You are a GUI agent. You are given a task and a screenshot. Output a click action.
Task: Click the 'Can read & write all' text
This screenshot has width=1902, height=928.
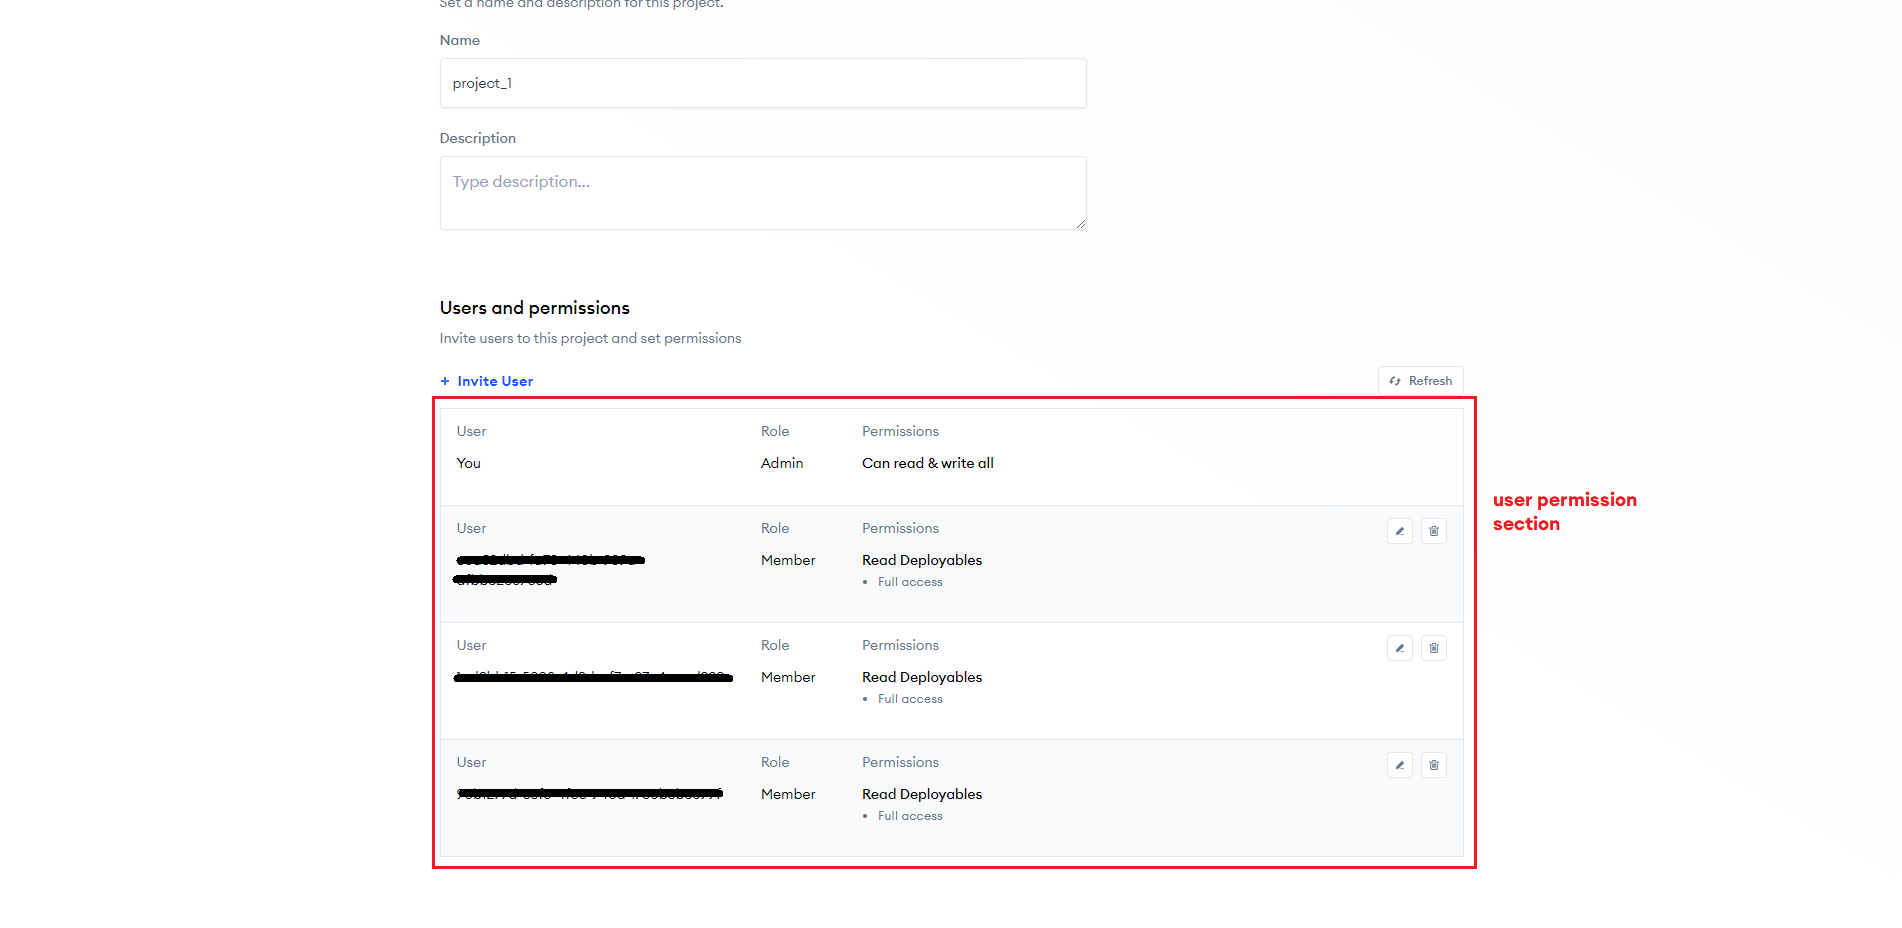coord(928,463)
